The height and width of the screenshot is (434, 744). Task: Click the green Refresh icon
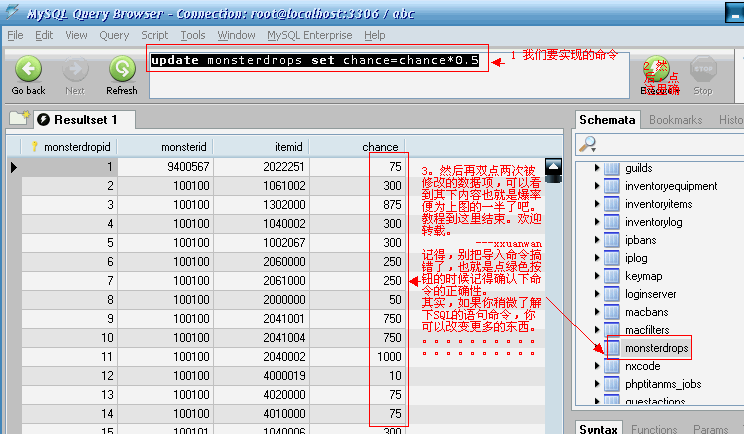click(x=122, y=69)
